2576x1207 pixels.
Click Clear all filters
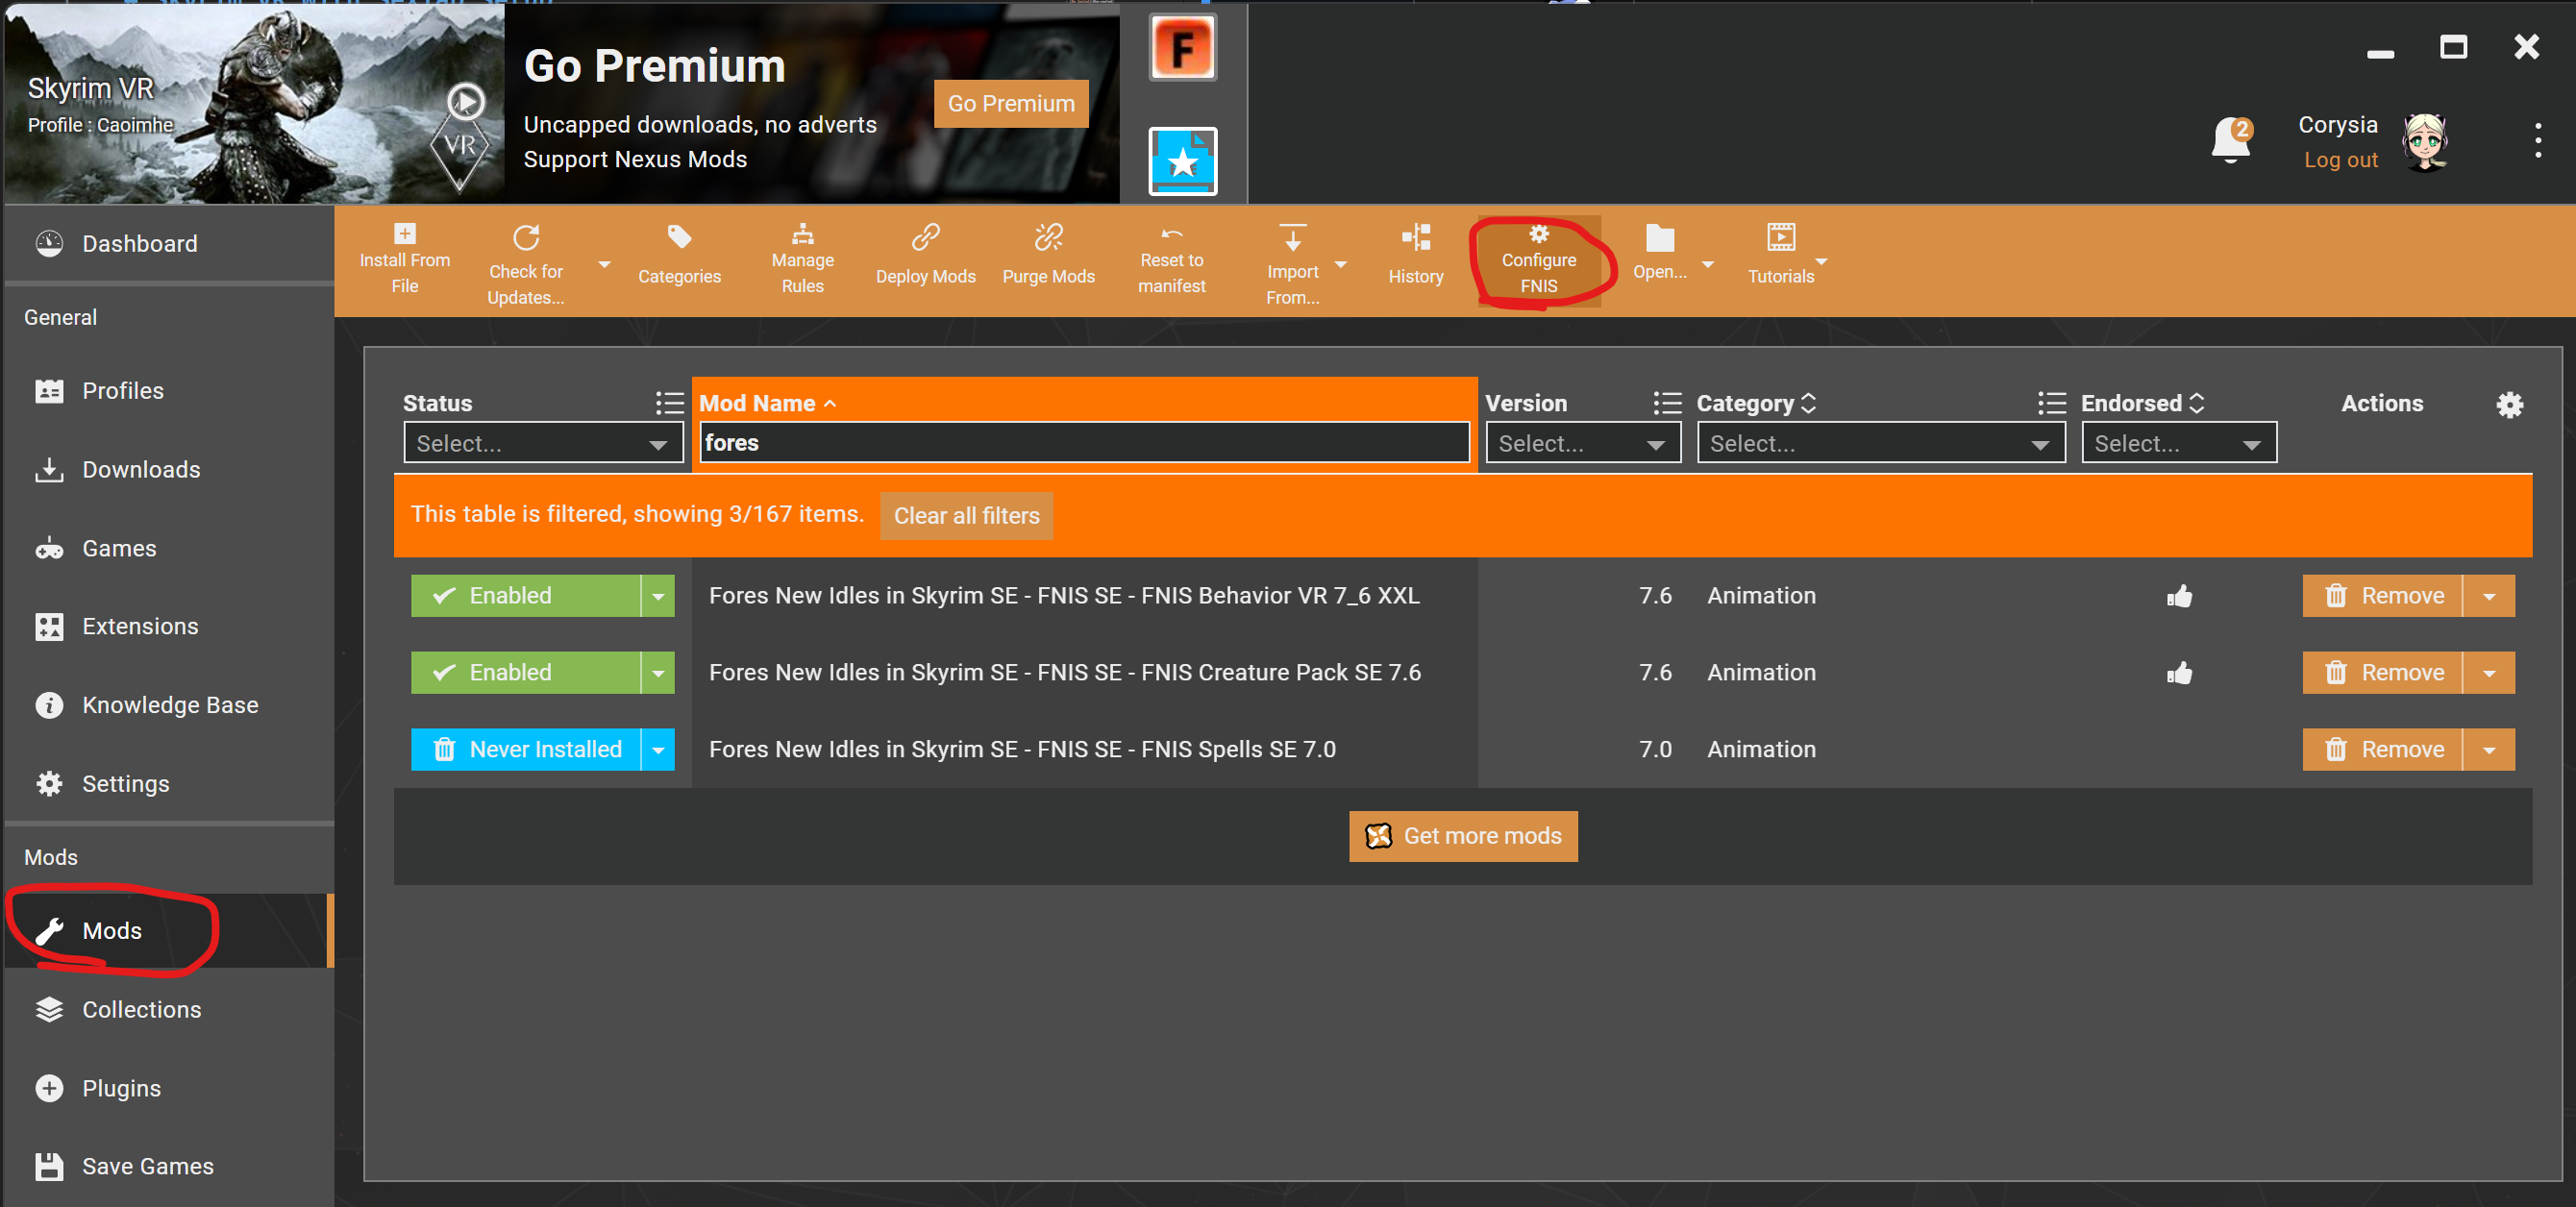coord(966,516)
